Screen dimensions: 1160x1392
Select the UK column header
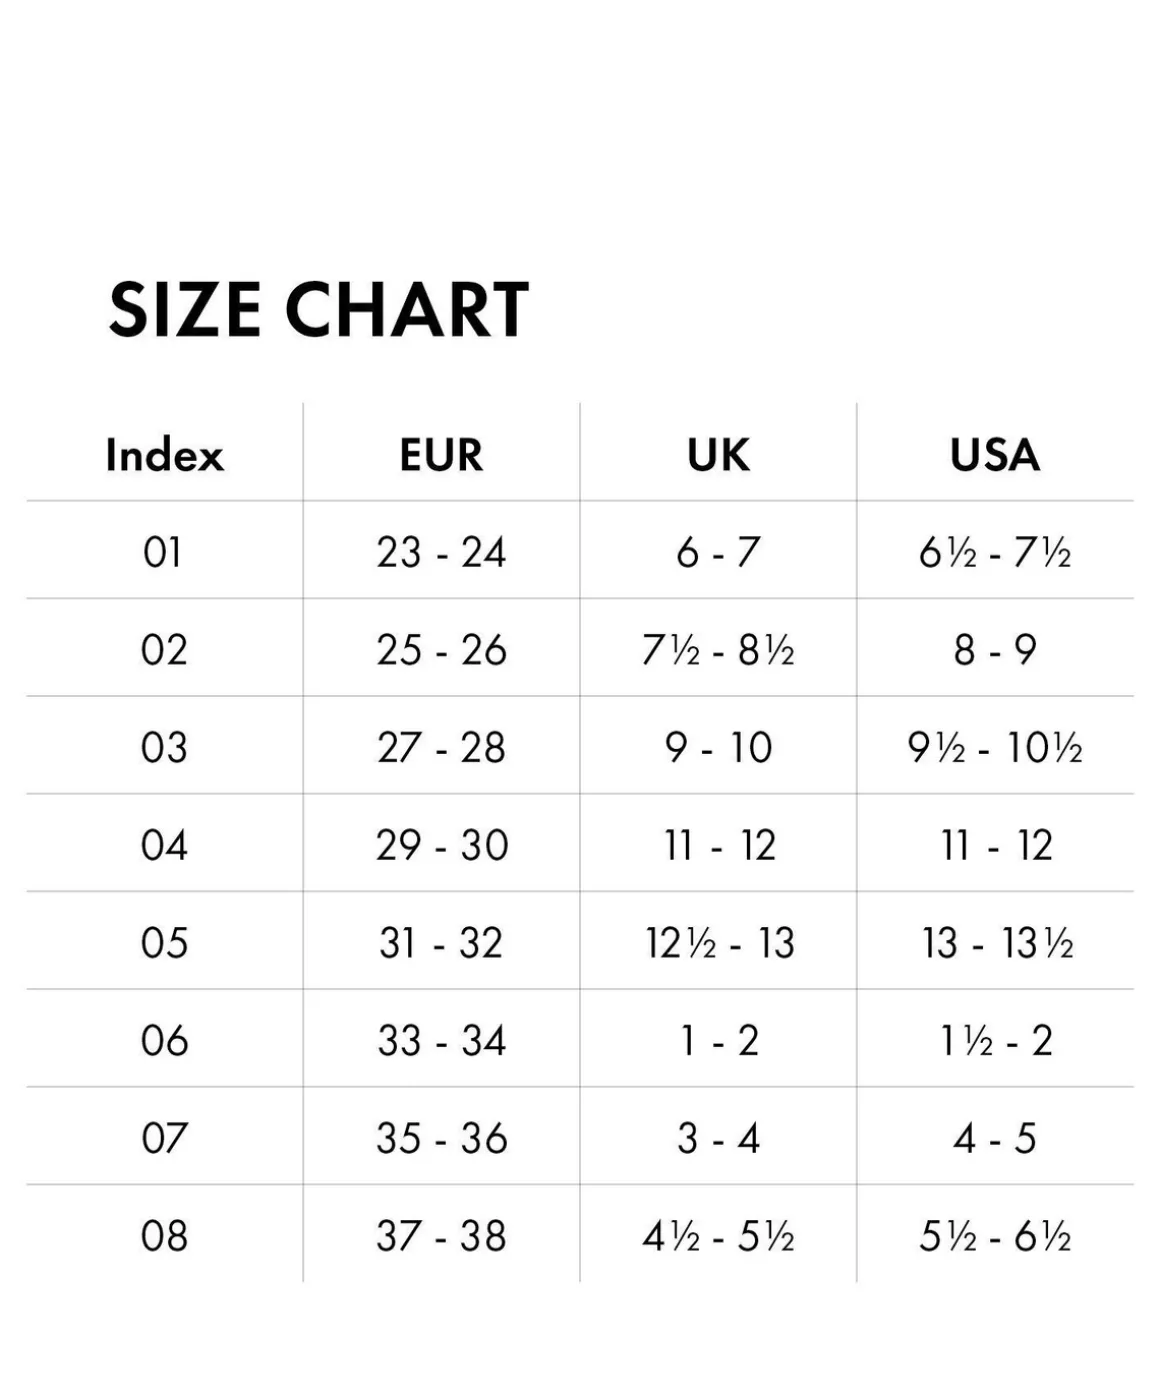(718, 455)
